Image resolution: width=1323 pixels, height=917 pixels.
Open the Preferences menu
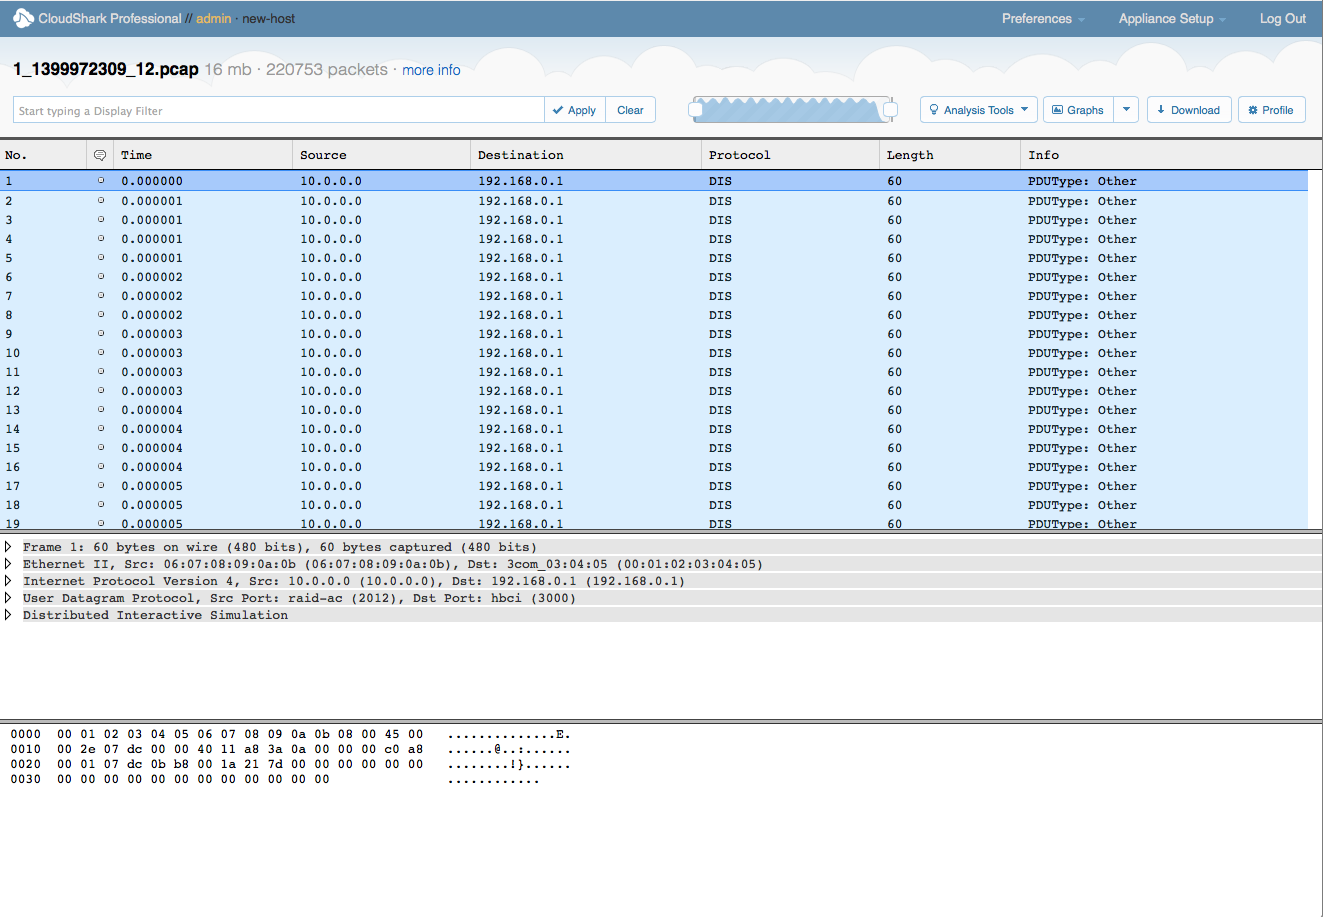click(1043, 18)
